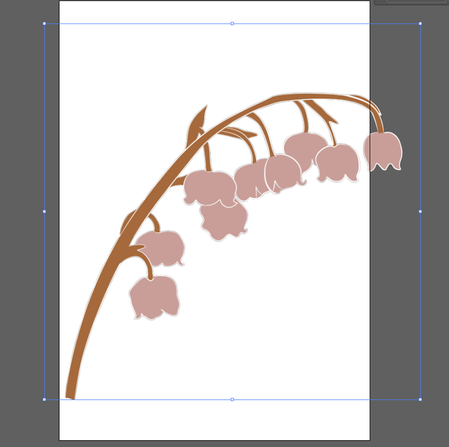This screenshot has height=447, width=449.
Task: Click the left-middle handle of the selection box
Action: (x=44, y=211)
